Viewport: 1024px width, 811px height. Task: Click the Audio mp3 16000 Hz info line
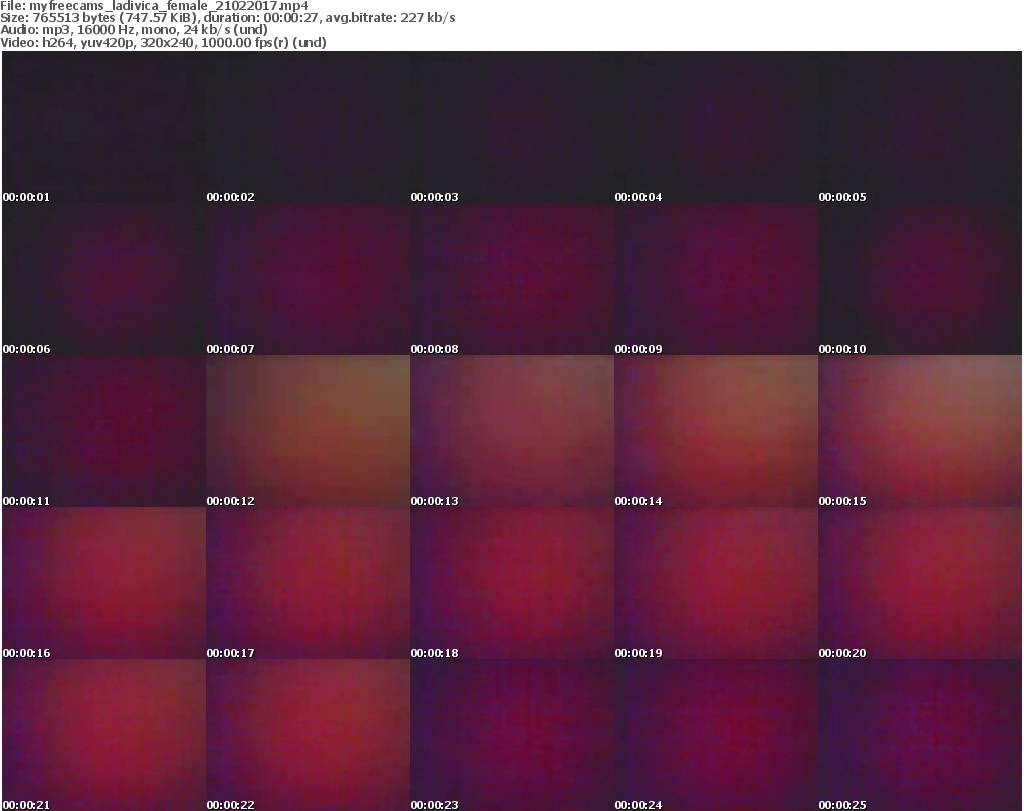pyautogui.click(x=134, y=30)
